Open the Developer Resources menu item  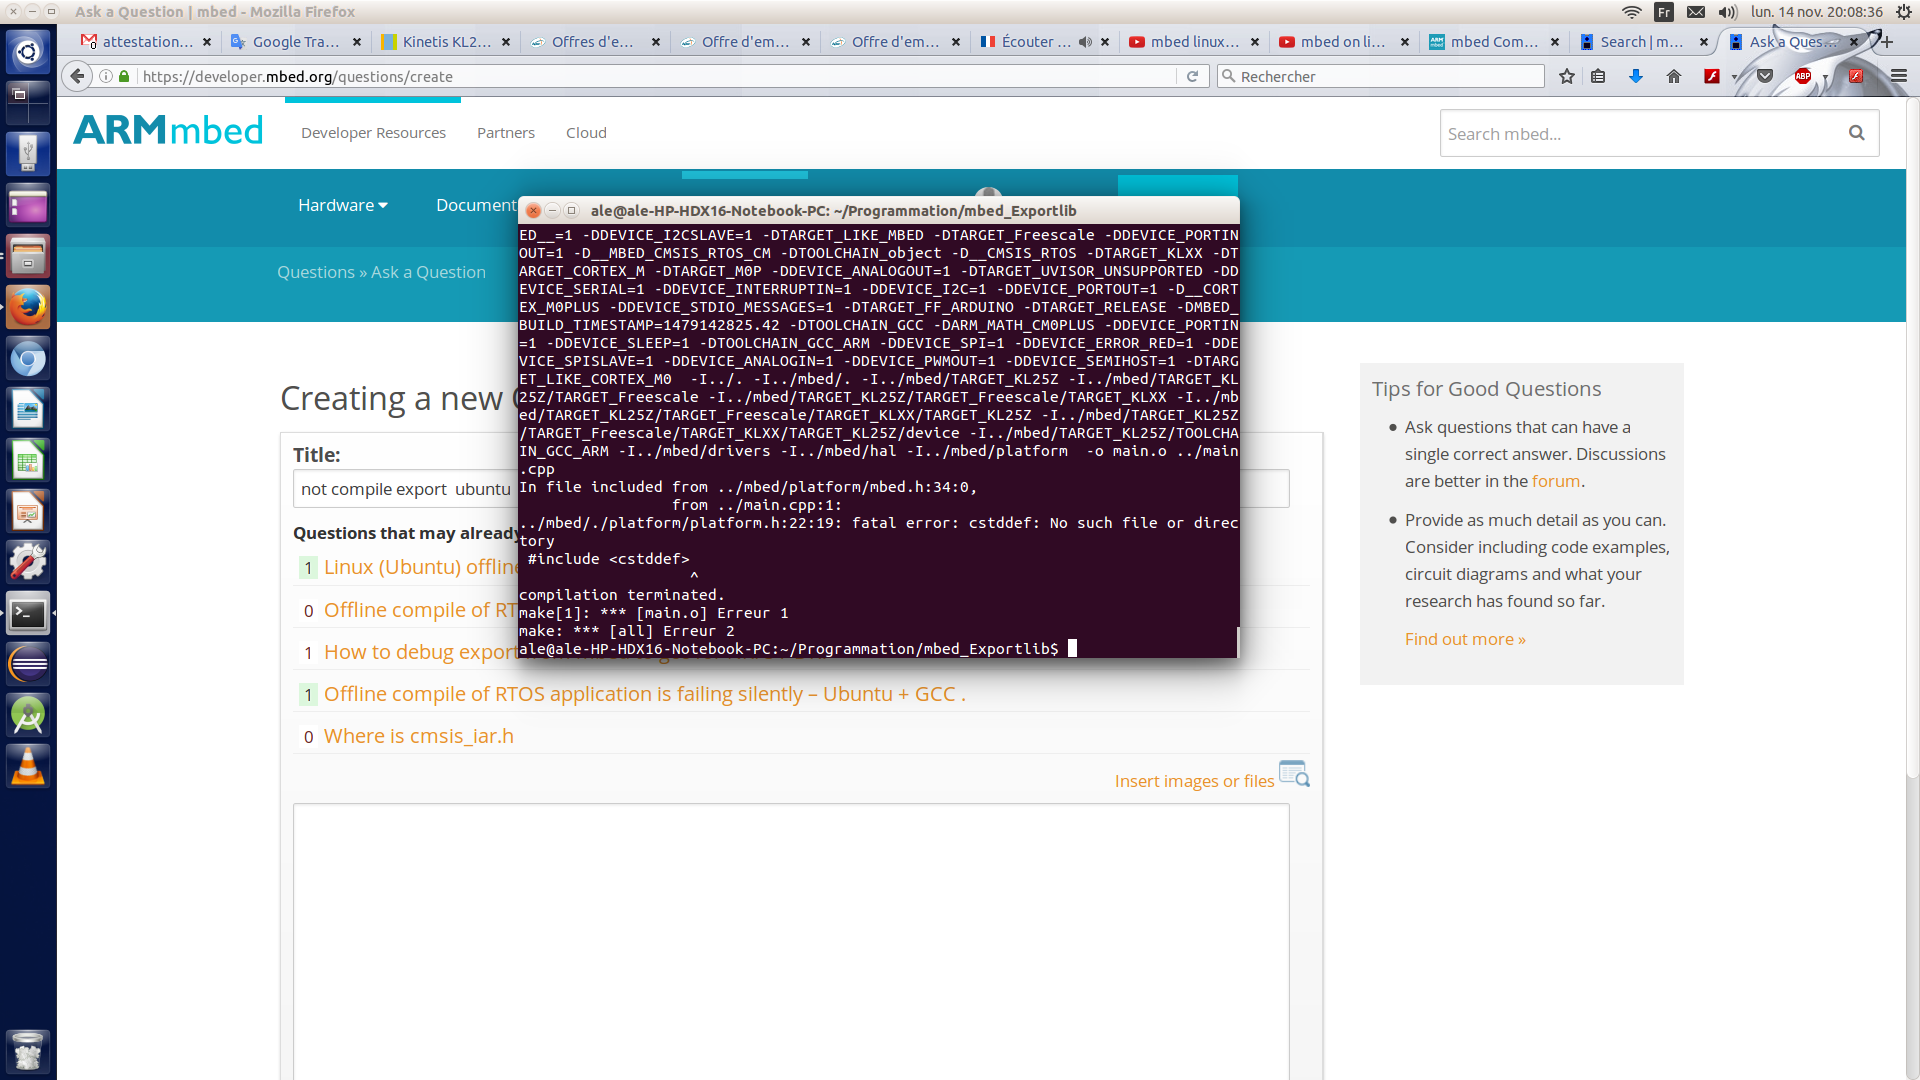(373, 133)
